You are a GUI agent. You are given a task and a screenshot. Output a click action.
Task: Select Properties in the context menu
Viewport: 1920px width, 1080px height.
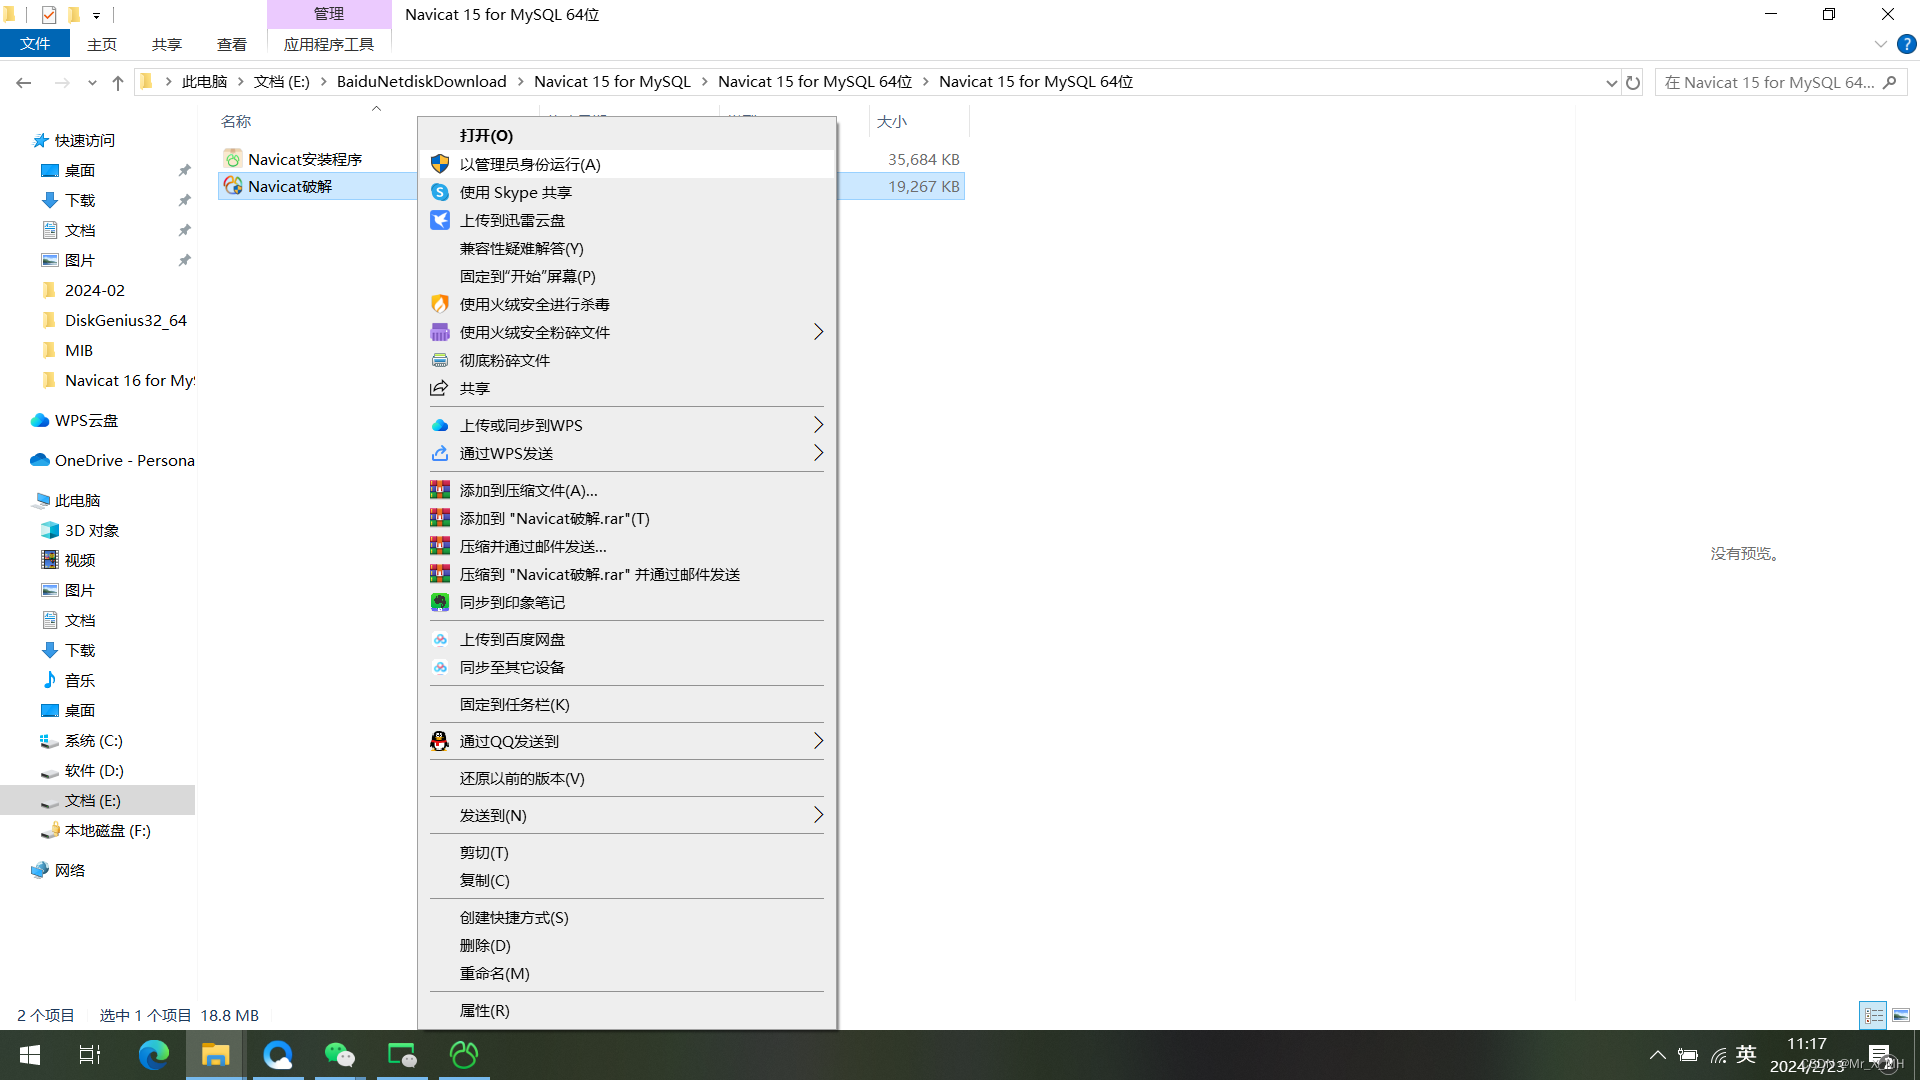pos(485,1010)
